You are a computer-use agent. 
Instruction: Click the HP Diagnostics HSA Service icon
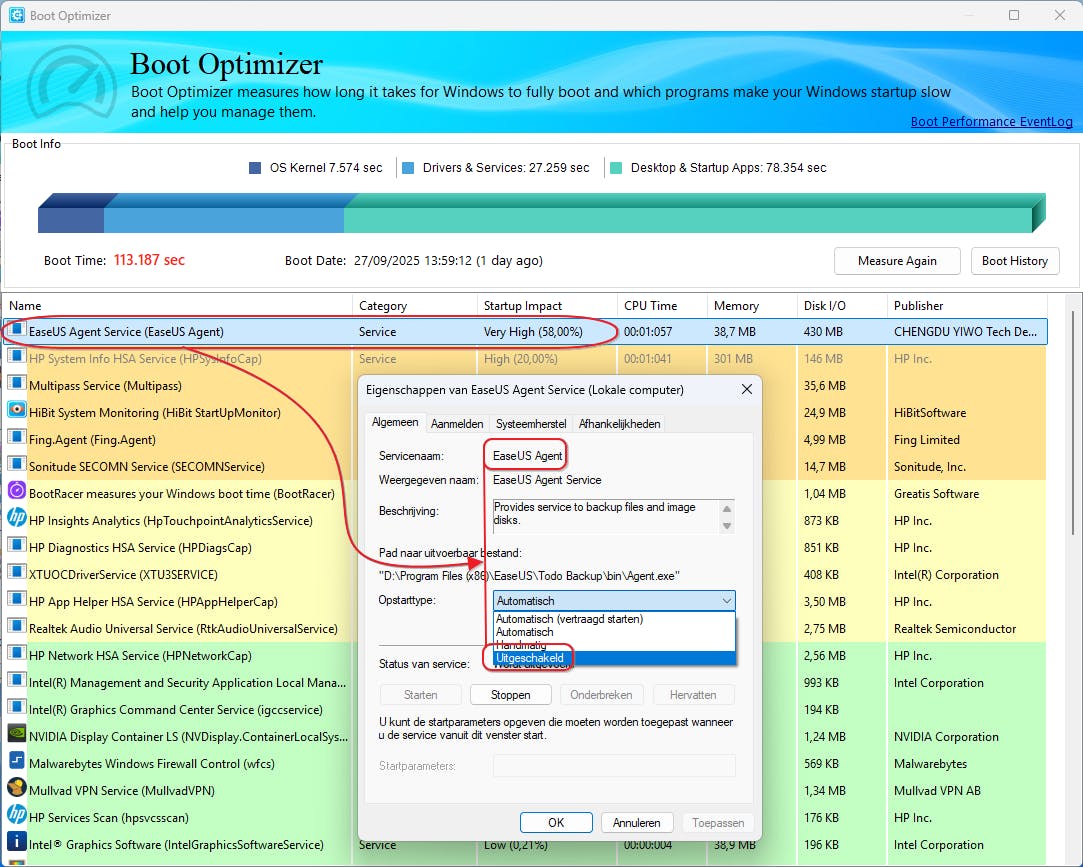pos(17,546)
